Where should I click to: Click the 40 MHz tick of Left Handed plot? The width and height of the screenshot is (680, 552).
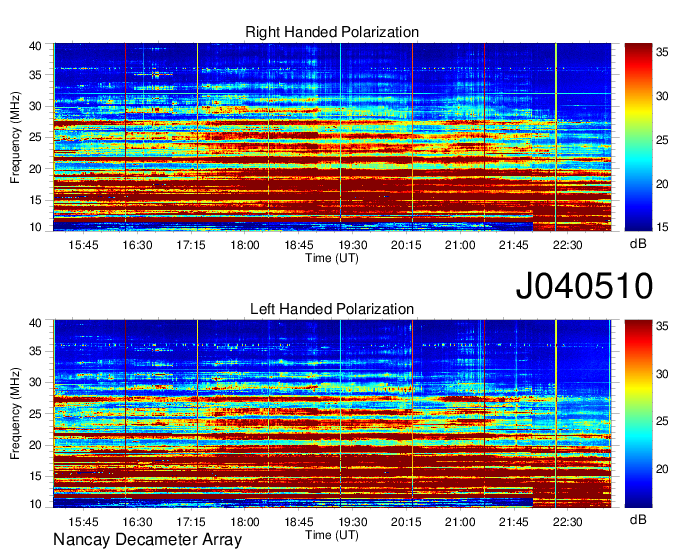35,323
